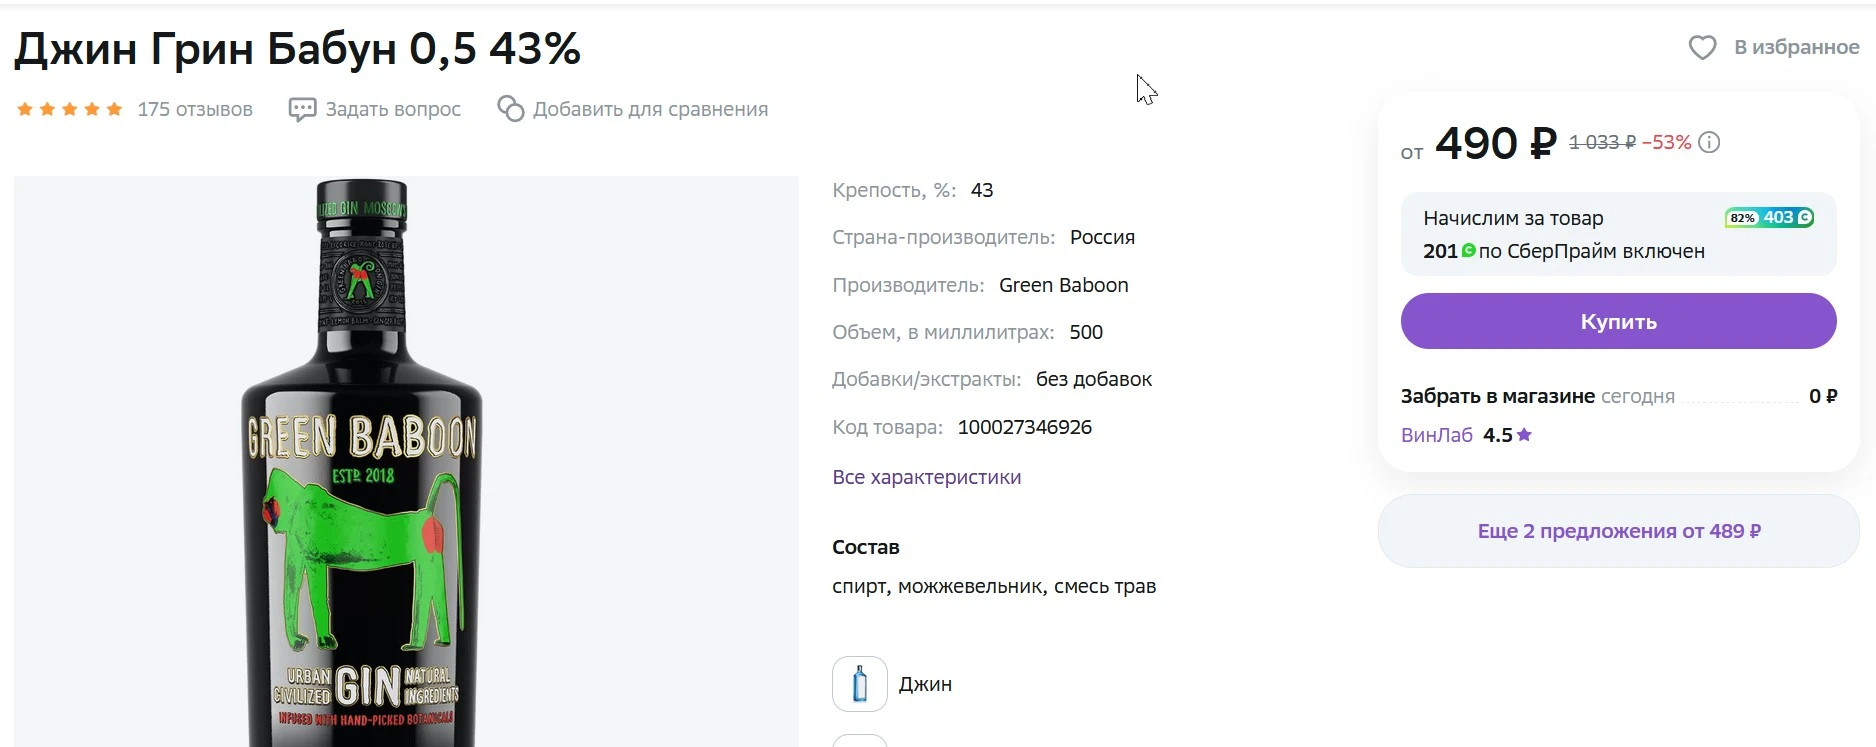The image size is (1876, 747).
Task: Click the −53% discount label
Action: (x=1667, y=142)
